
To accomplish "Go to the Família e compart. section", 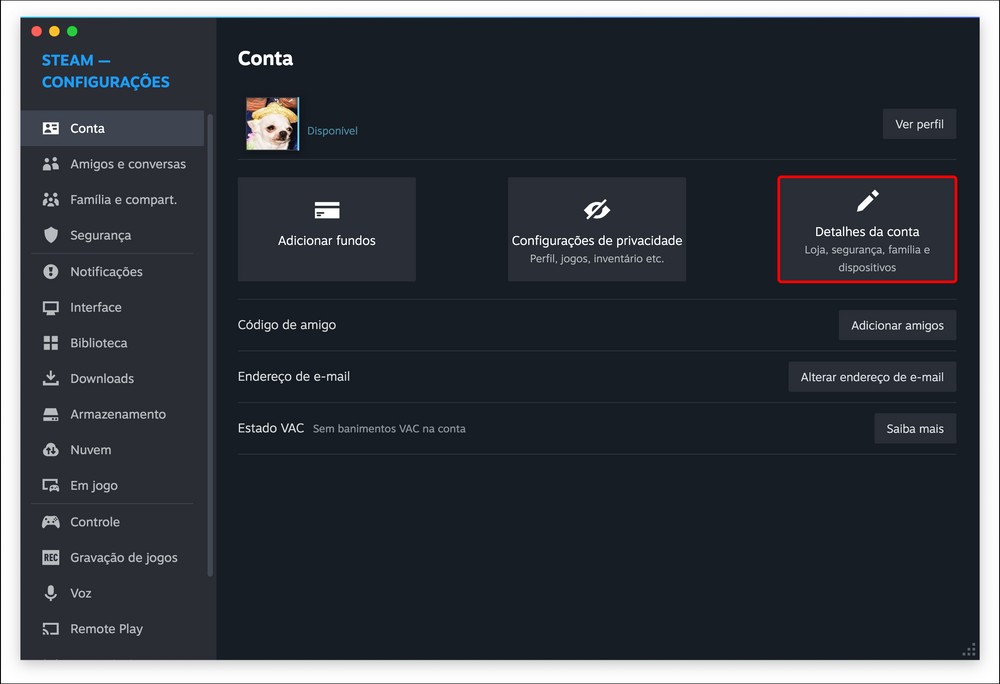I will pyautogui.click(x=123, y=200).
